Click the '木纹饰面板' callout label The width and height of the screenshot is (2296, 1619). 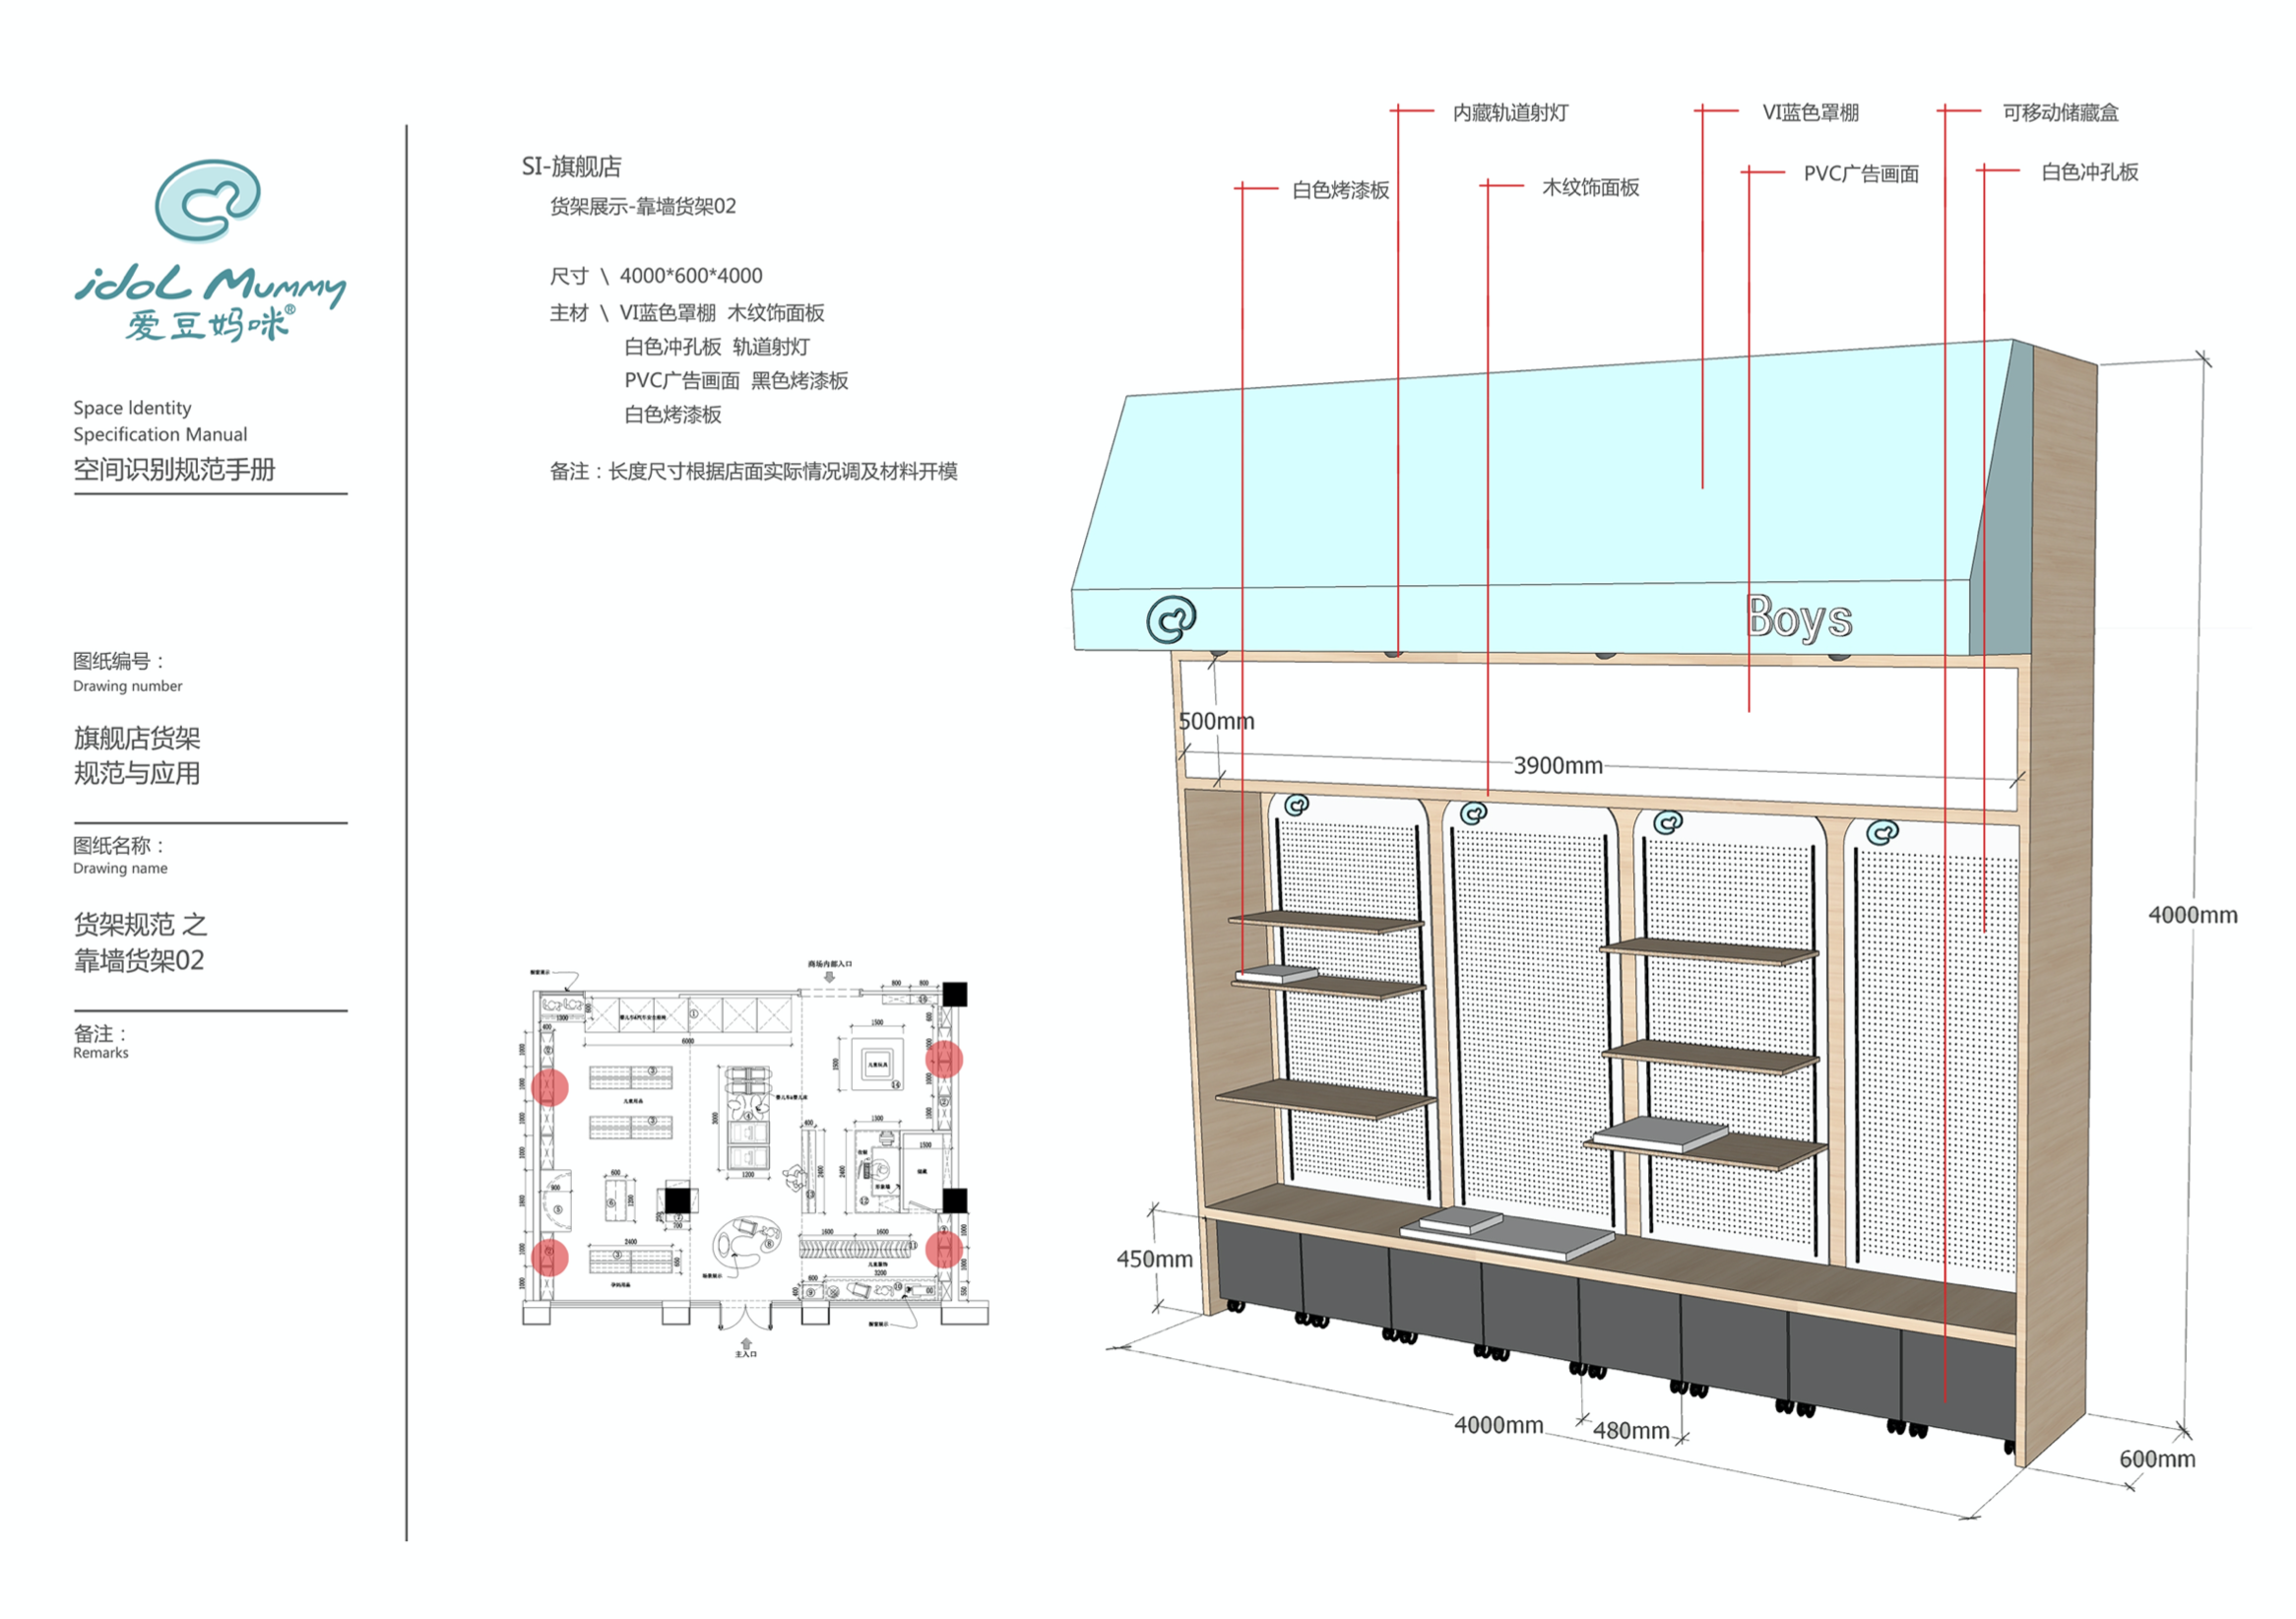coord(1591,187)
